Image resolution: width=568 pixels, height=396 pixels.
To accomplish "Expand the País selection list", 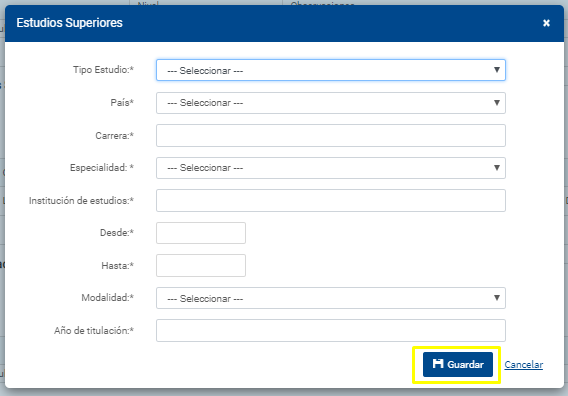I will pyautogui.click(x=331, y=103).
